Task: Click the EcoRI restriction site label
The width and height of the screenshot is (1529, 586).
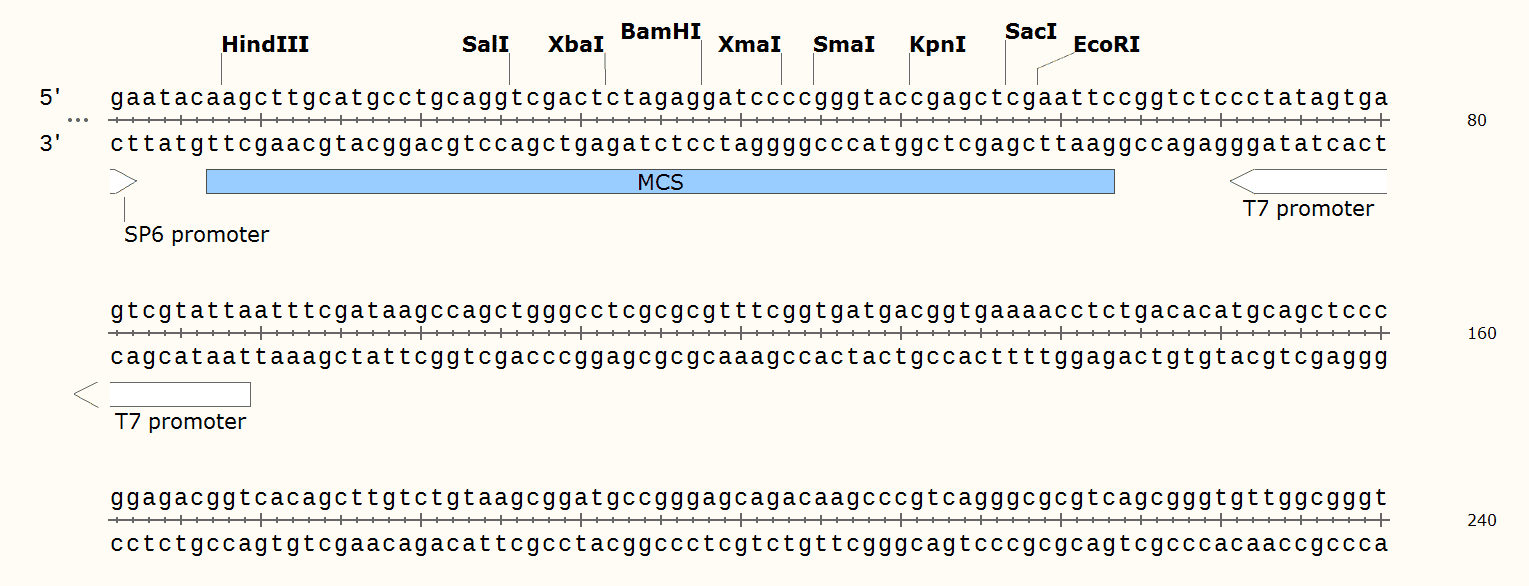Action: [x=1106, y=45]
